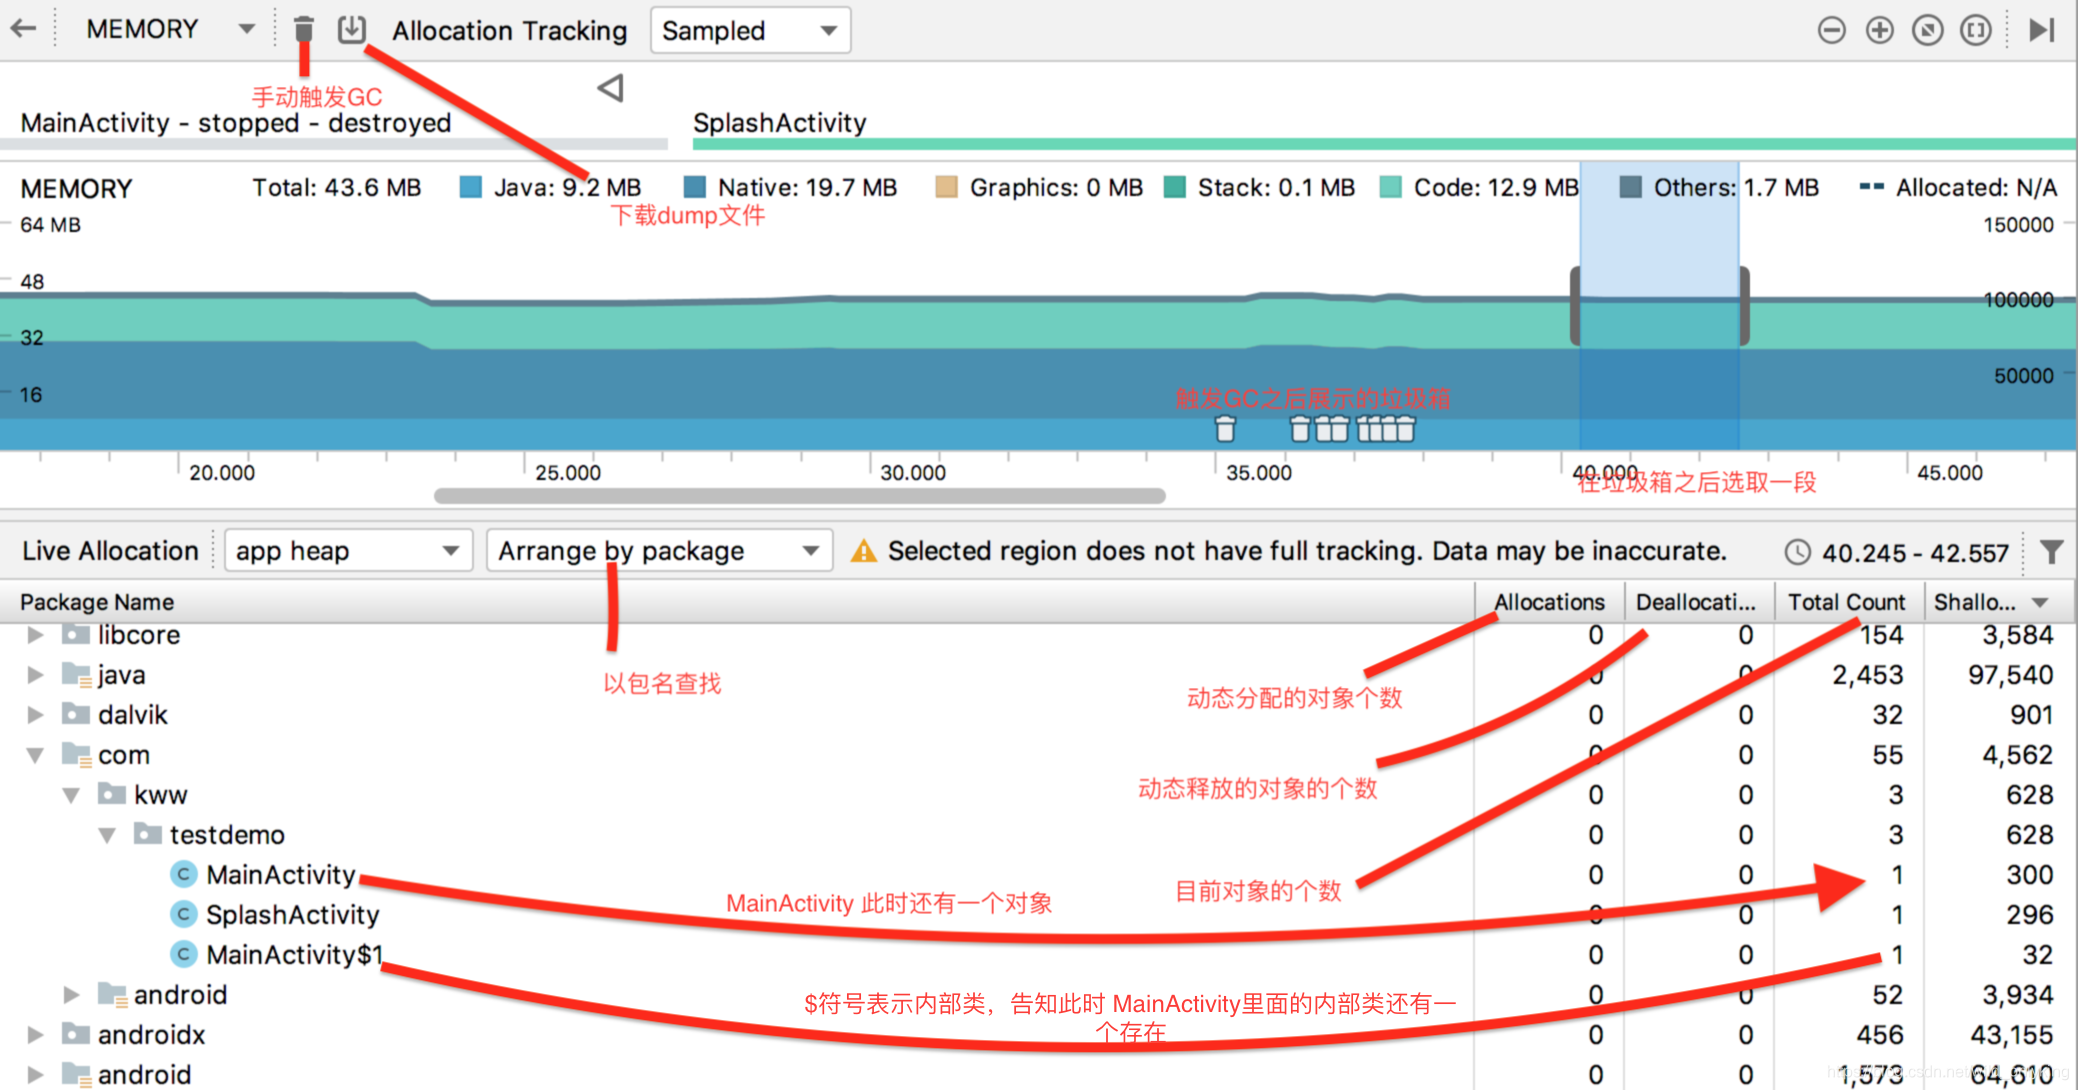Viewport: 2078px width, 1090px height.
Task: Click the 30.000 timeline tick label
Action: click(913, 472)
